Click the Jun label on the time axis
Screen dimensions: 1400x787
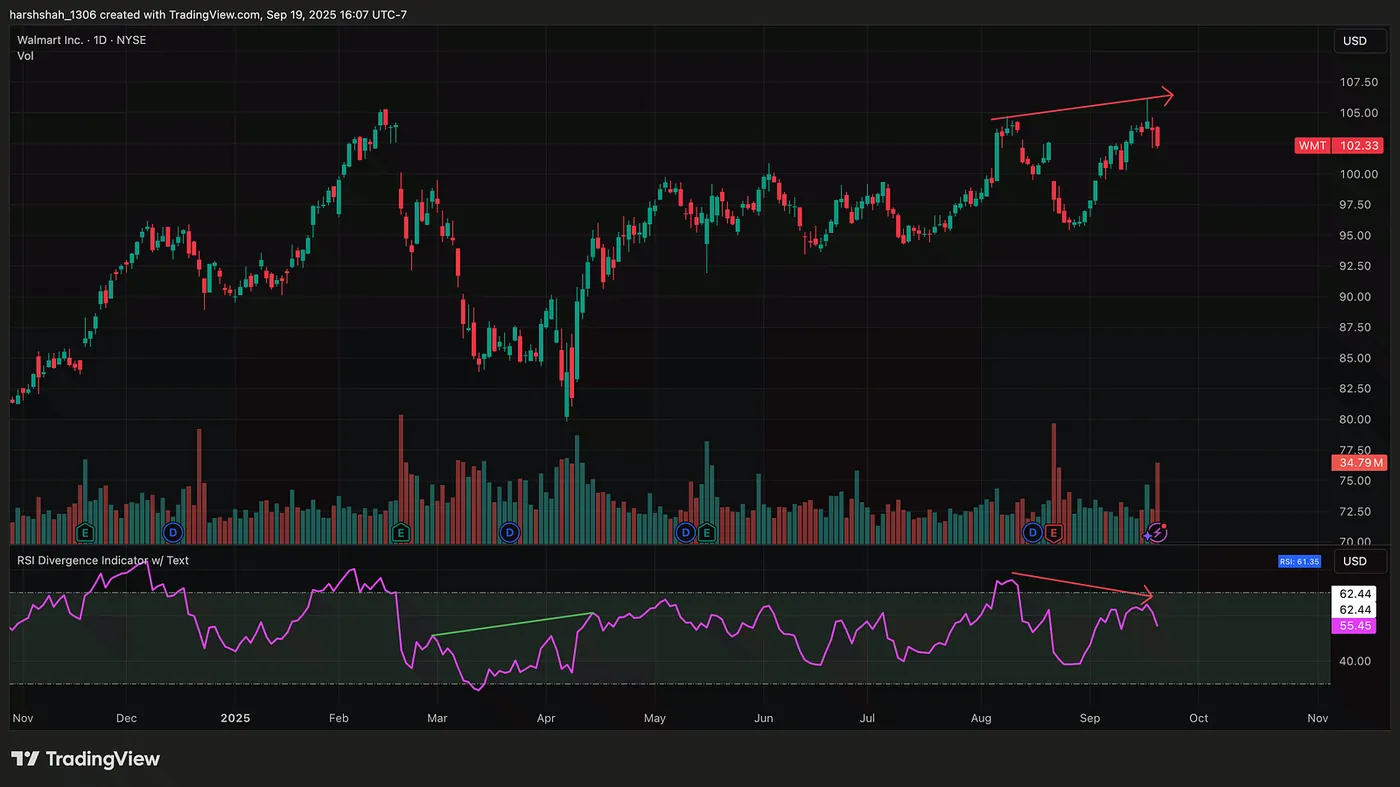763,718
